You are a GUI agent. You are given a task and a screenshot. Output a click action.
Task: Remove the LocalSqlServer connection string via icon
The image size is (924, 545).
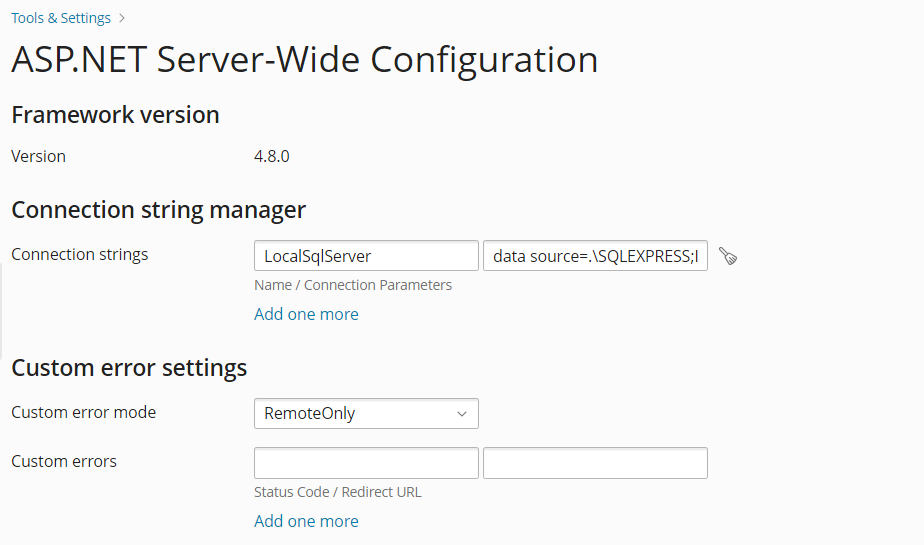pos(728,256)
